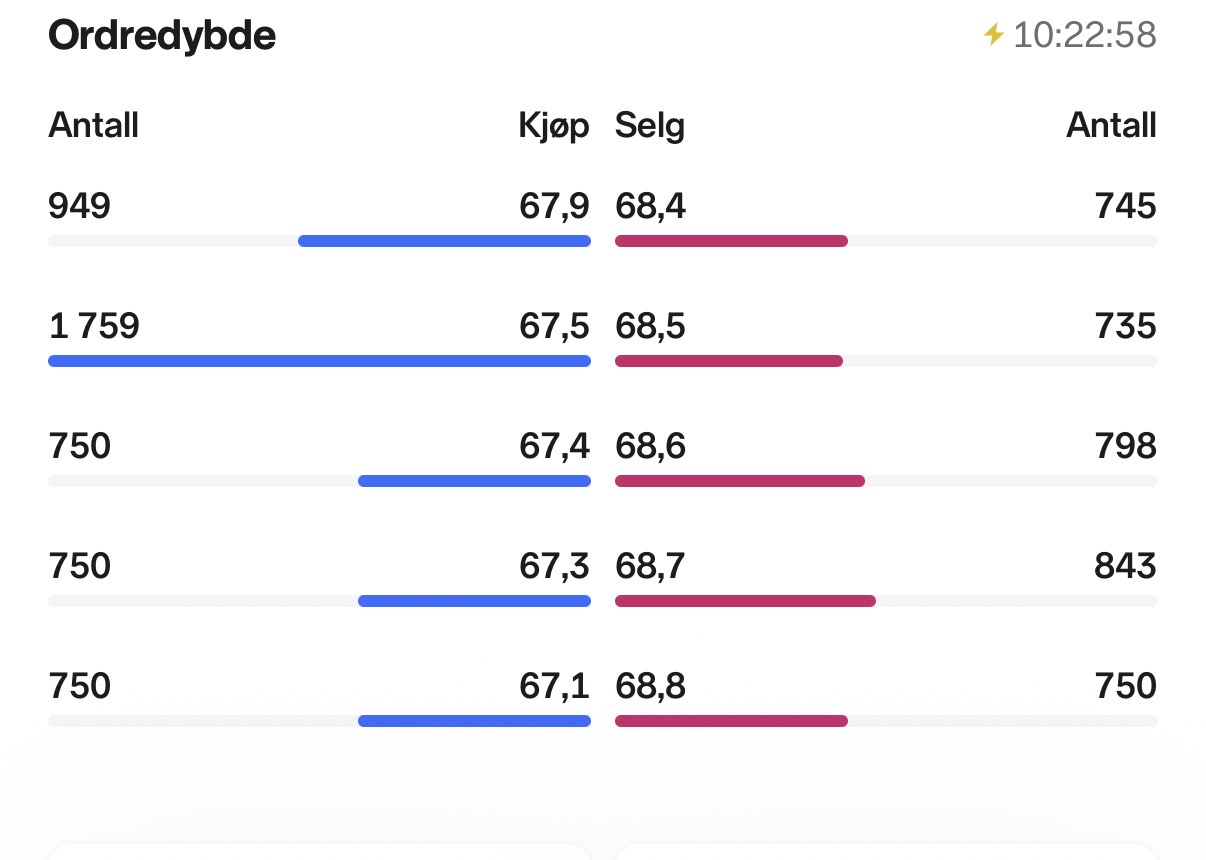
Task: Select the buy price 67,1
Action: [554, 687]
